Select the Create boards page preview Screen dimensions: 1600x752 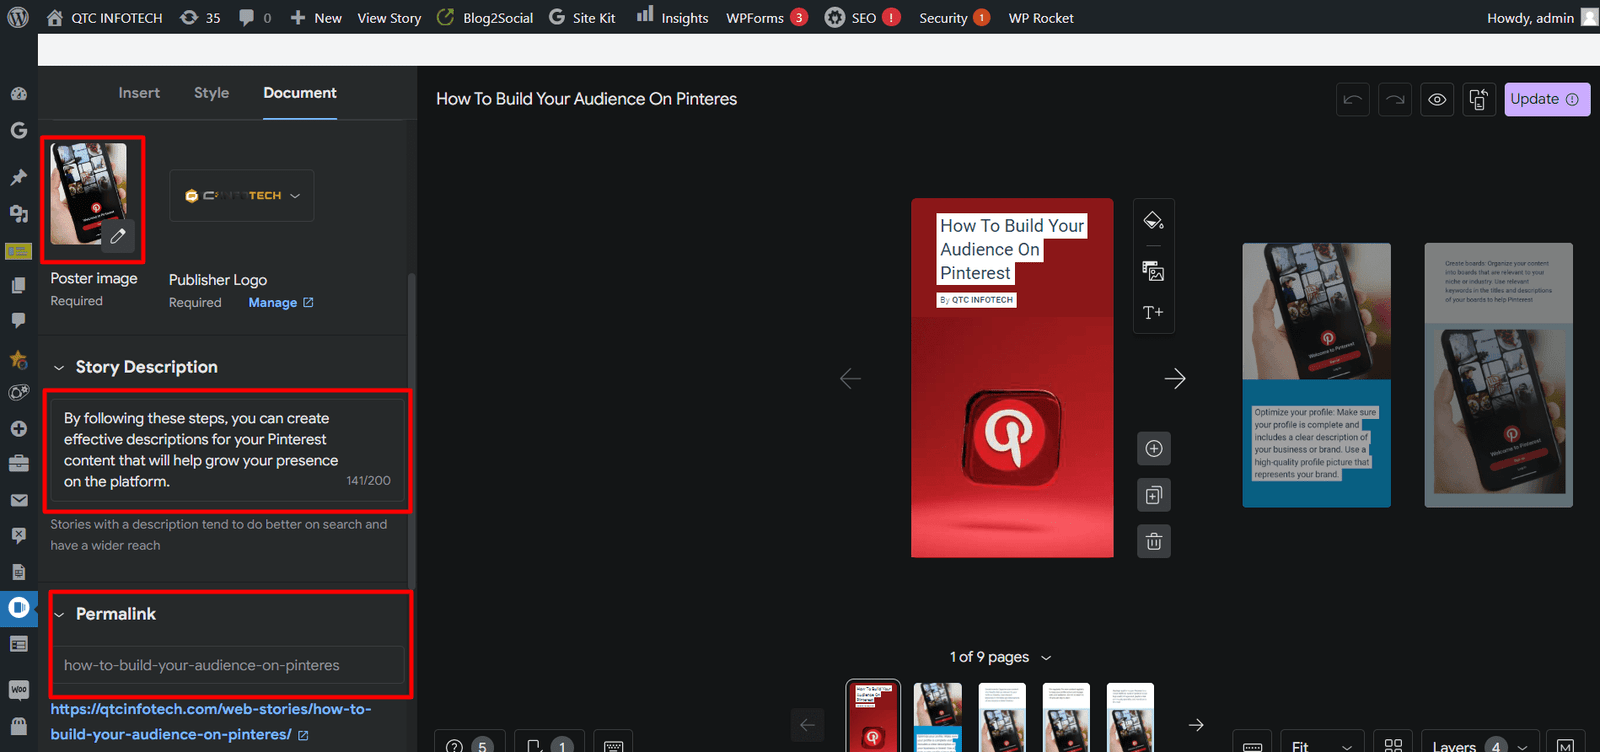[x=1498, y=375]
